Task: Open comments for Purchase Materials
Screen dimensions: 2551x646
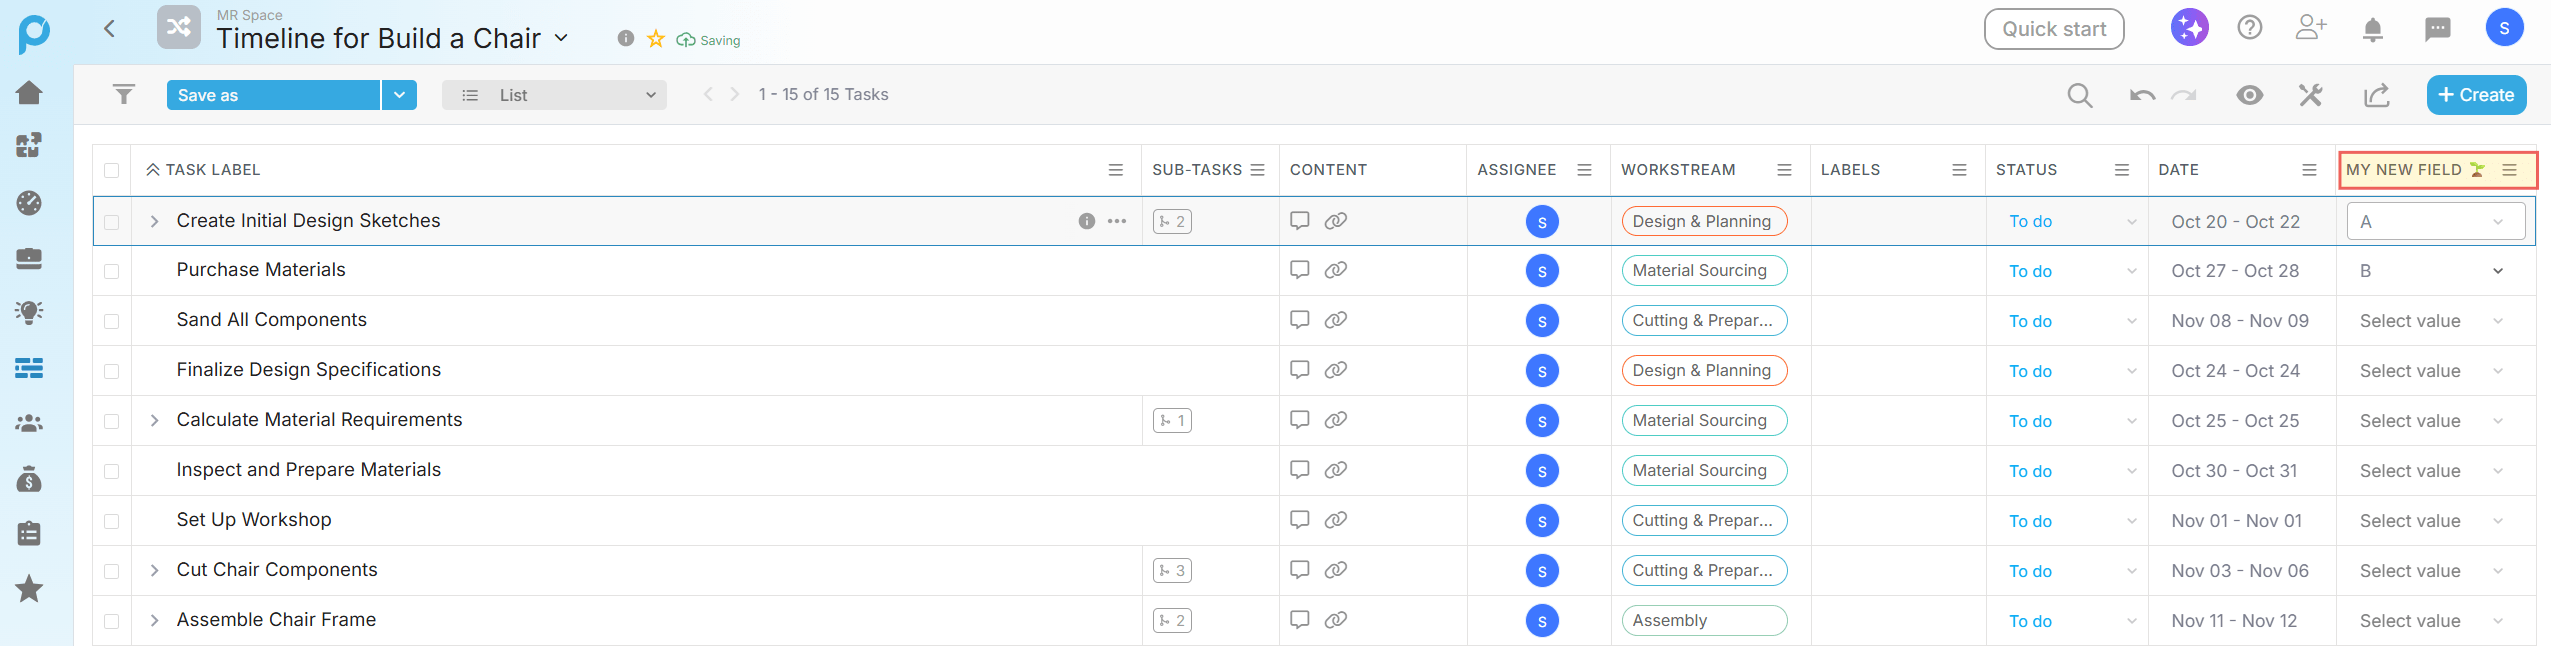Action: click(x=1299, y=270)
